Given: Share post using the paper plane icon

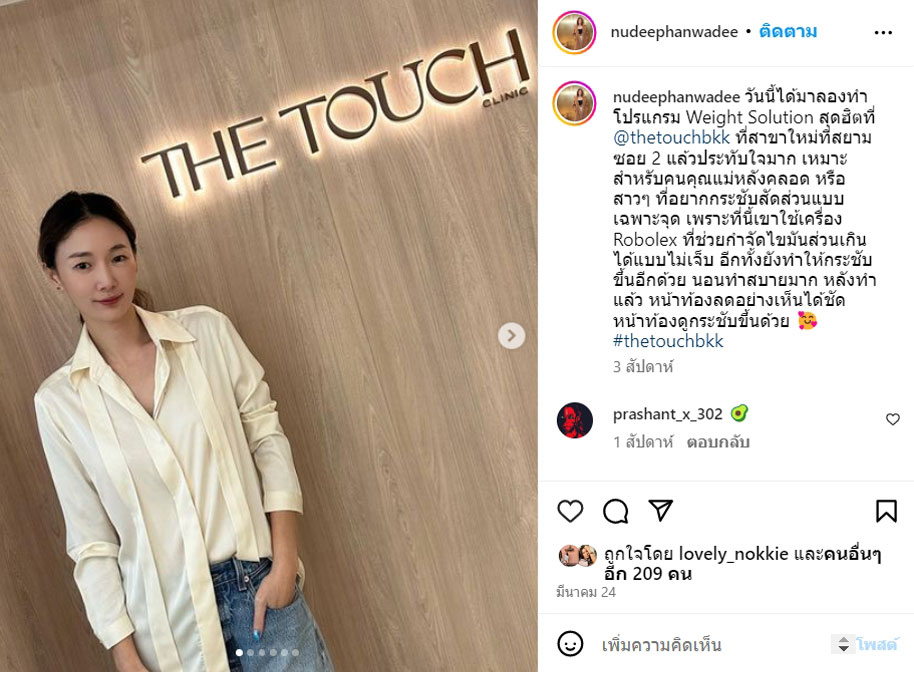Looking at the screenshot, I should [661, 510].
